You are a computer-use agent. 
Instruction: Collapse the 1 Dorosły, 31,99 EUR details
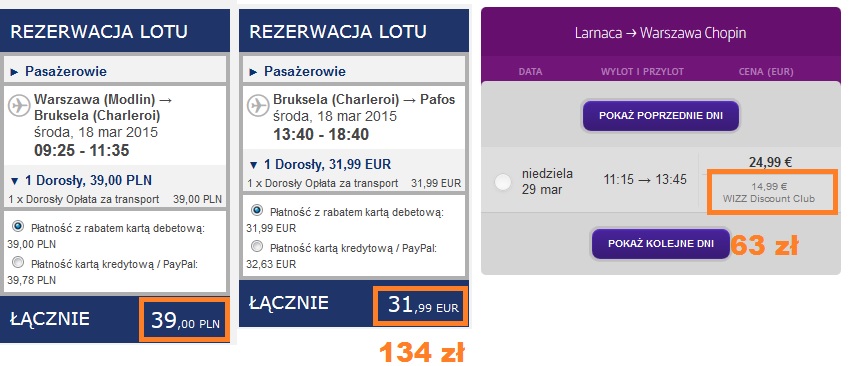[320, 164]
